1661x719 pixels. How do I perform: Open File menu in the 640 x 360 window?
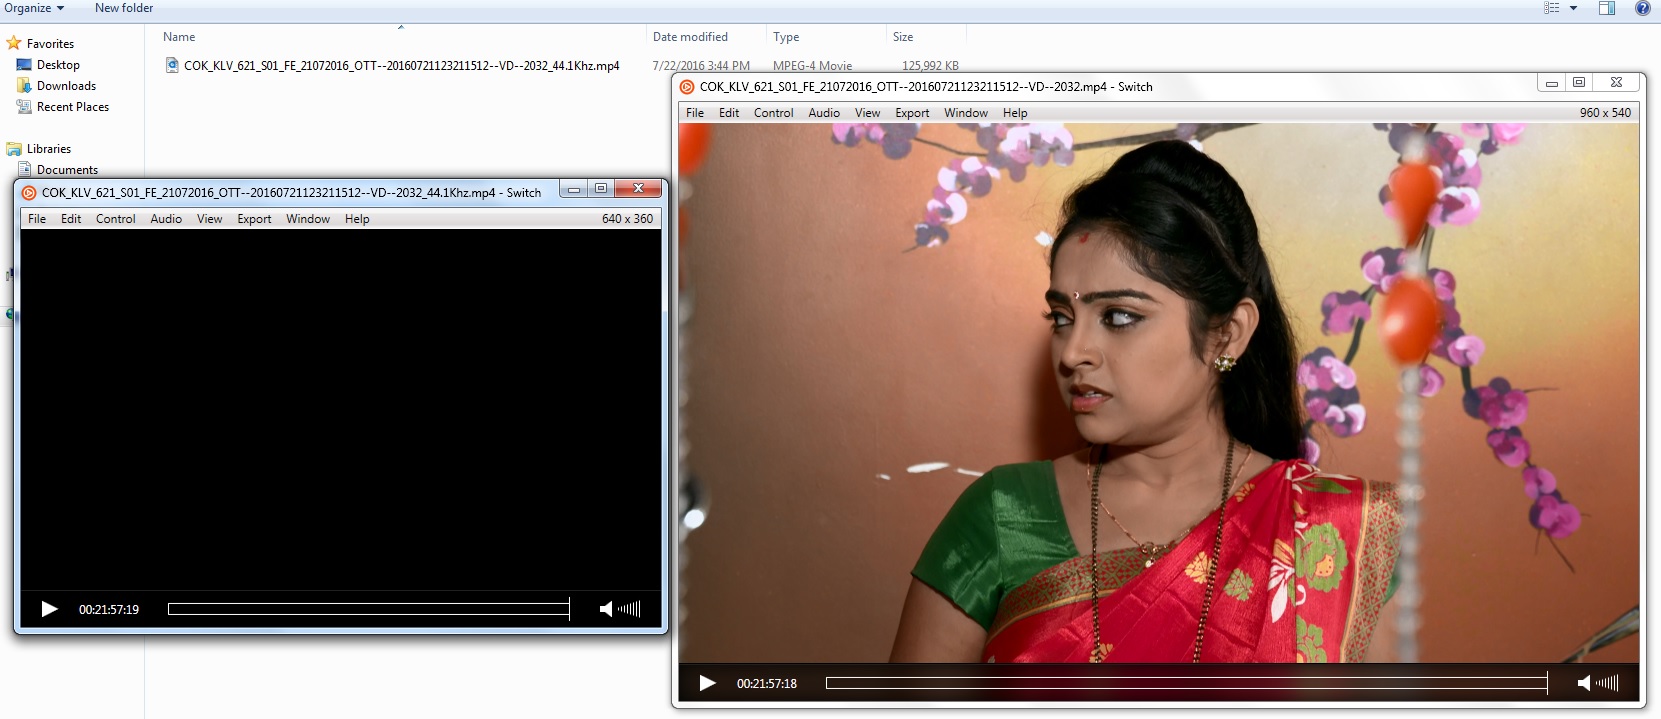point(37,219)
